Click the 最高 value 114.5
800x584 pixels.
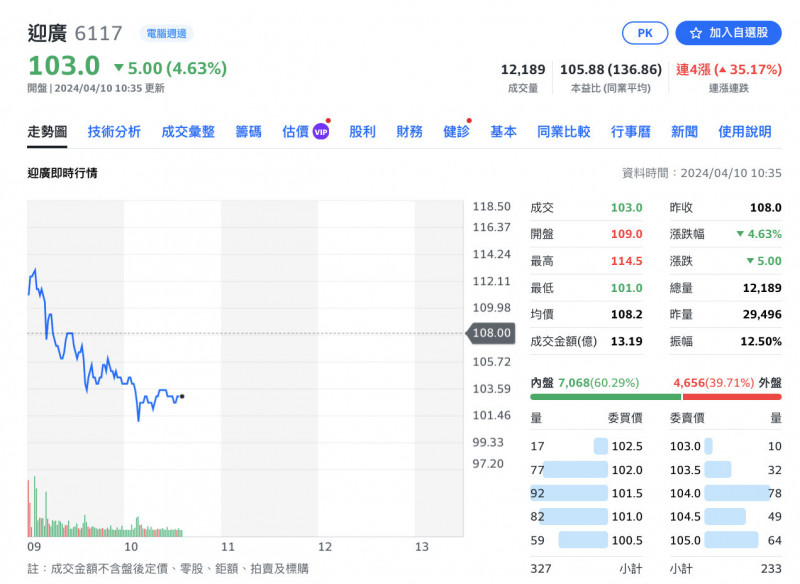pyautogui.click(x=627, y=261)
